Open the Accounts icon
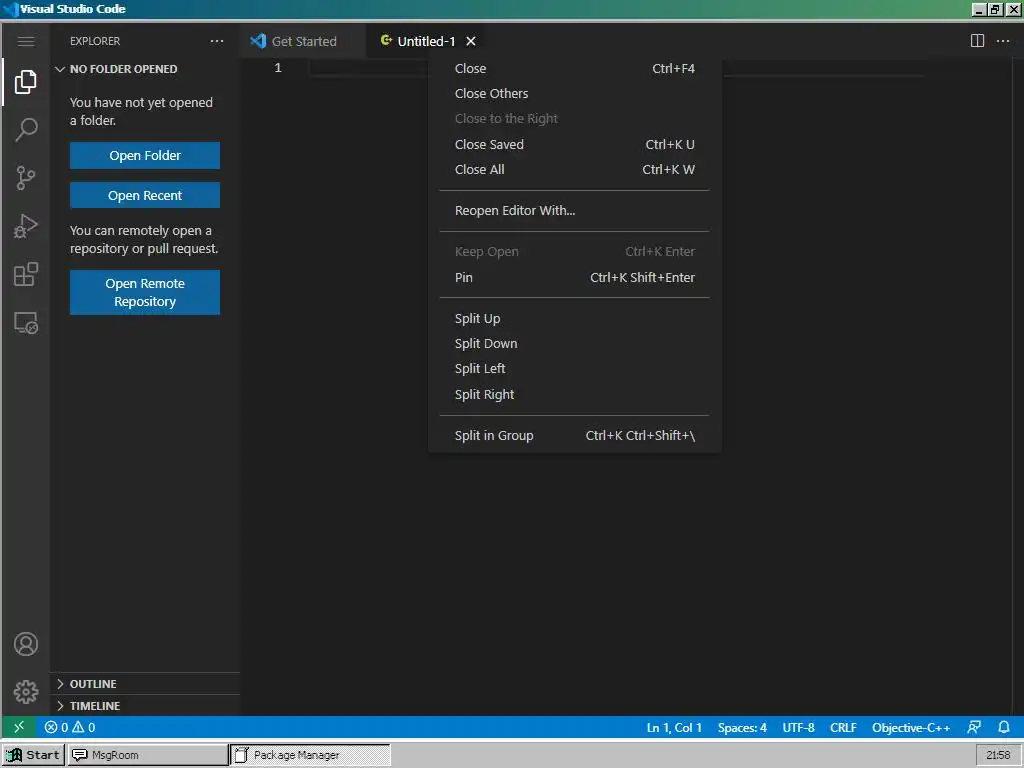The height and width of the screenshot is (768, 1024). click(x=26, y=644)
